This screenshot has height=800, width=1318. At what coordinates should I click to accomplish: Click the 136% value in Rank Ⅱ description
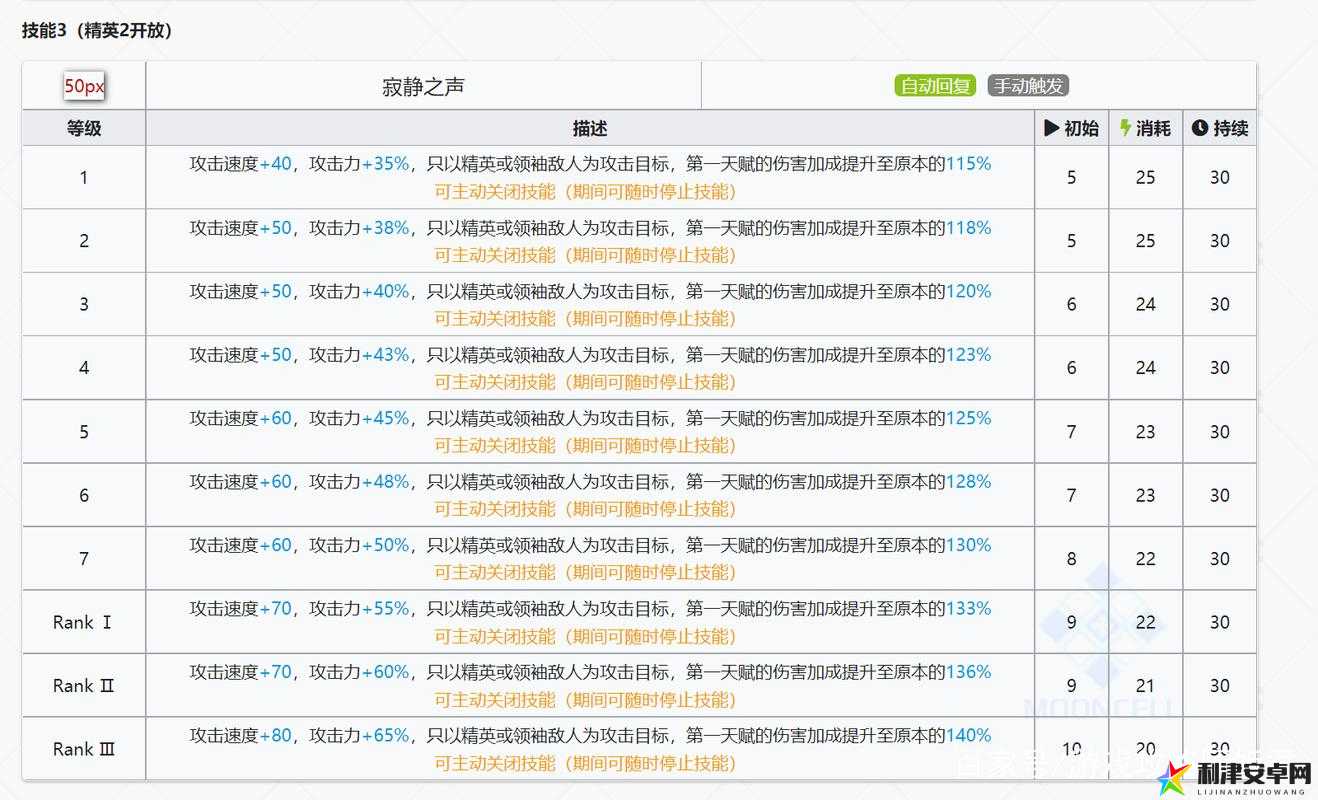pyautogui.click(x=968, y=672)
